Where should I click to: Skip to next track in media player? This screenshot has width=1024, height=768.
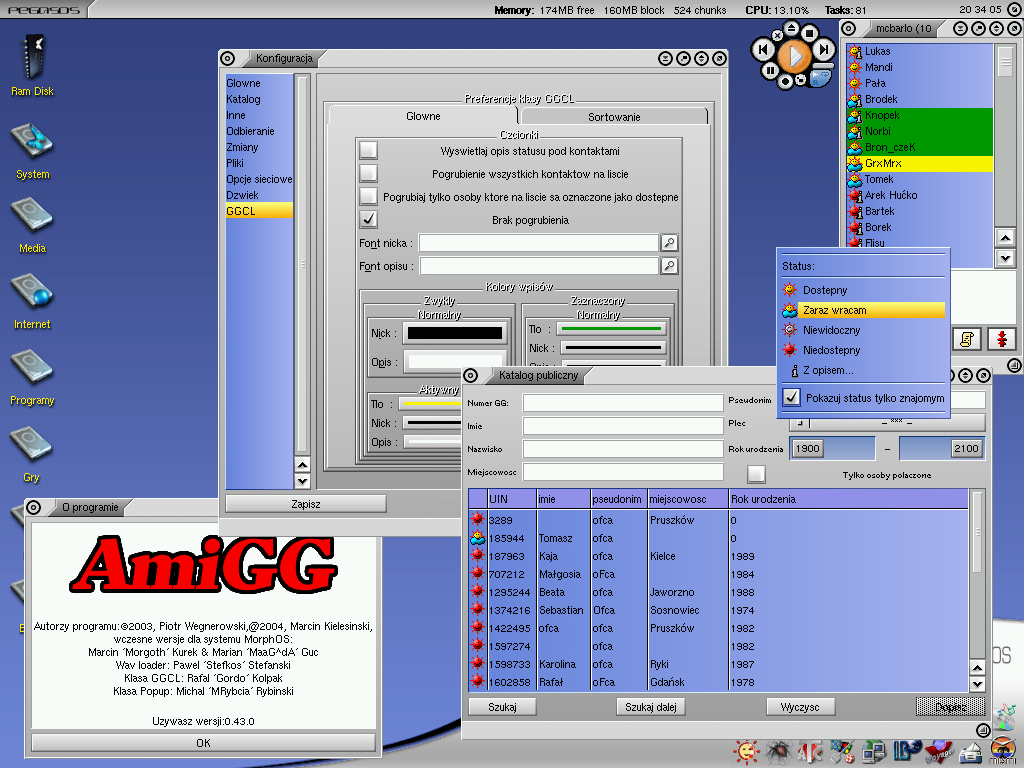coord(824,49)
